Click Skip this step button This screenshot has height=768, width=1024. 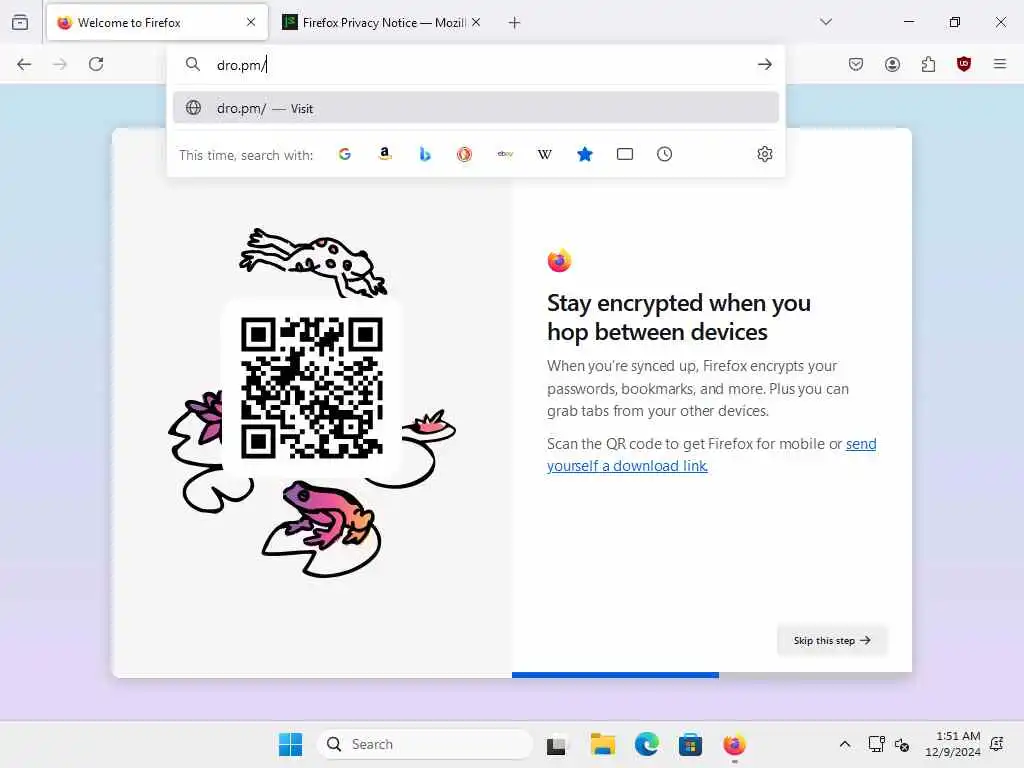tap(832, 640)
